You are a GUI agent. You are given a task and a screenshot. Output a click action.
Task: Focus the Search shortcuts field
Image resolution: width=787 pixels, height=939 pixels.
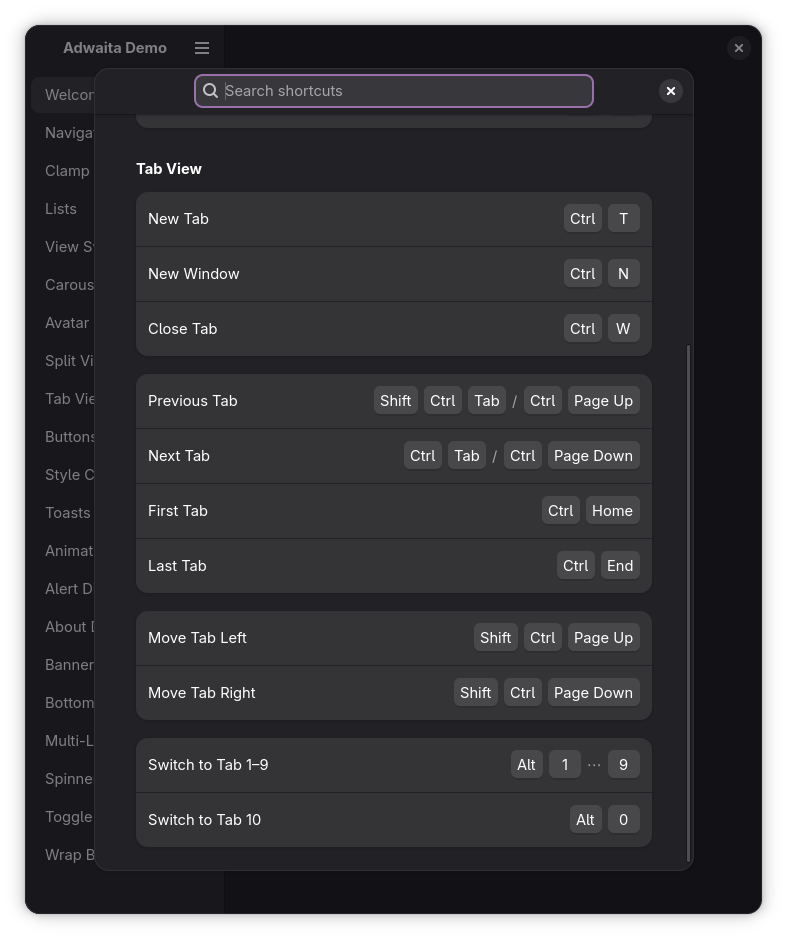(394, 91)
